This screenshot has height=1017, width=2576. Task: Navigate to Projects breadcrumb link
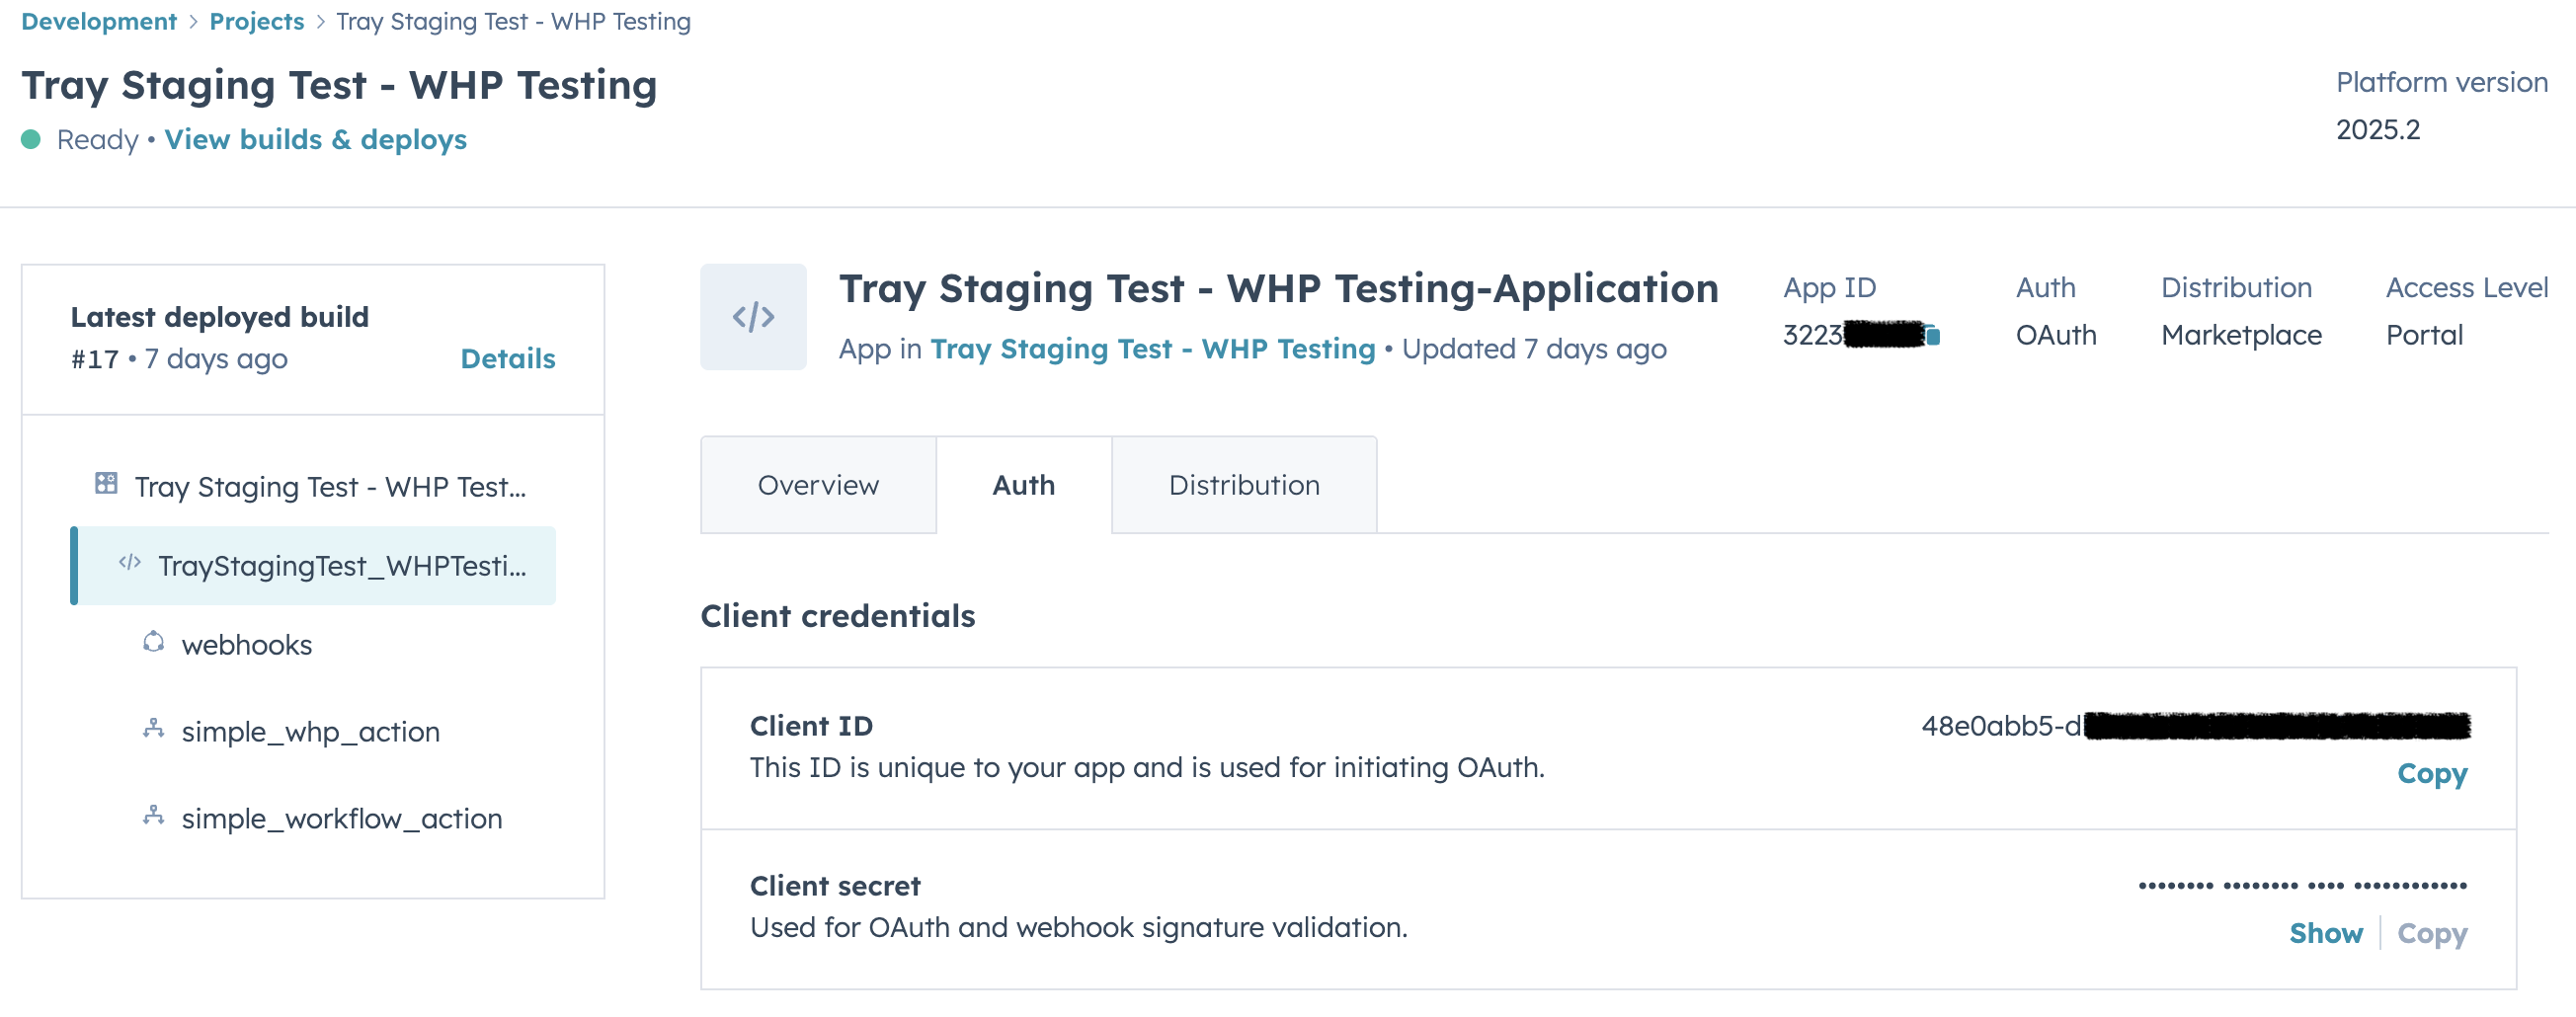pyautogui.click(x=256, y=21)
